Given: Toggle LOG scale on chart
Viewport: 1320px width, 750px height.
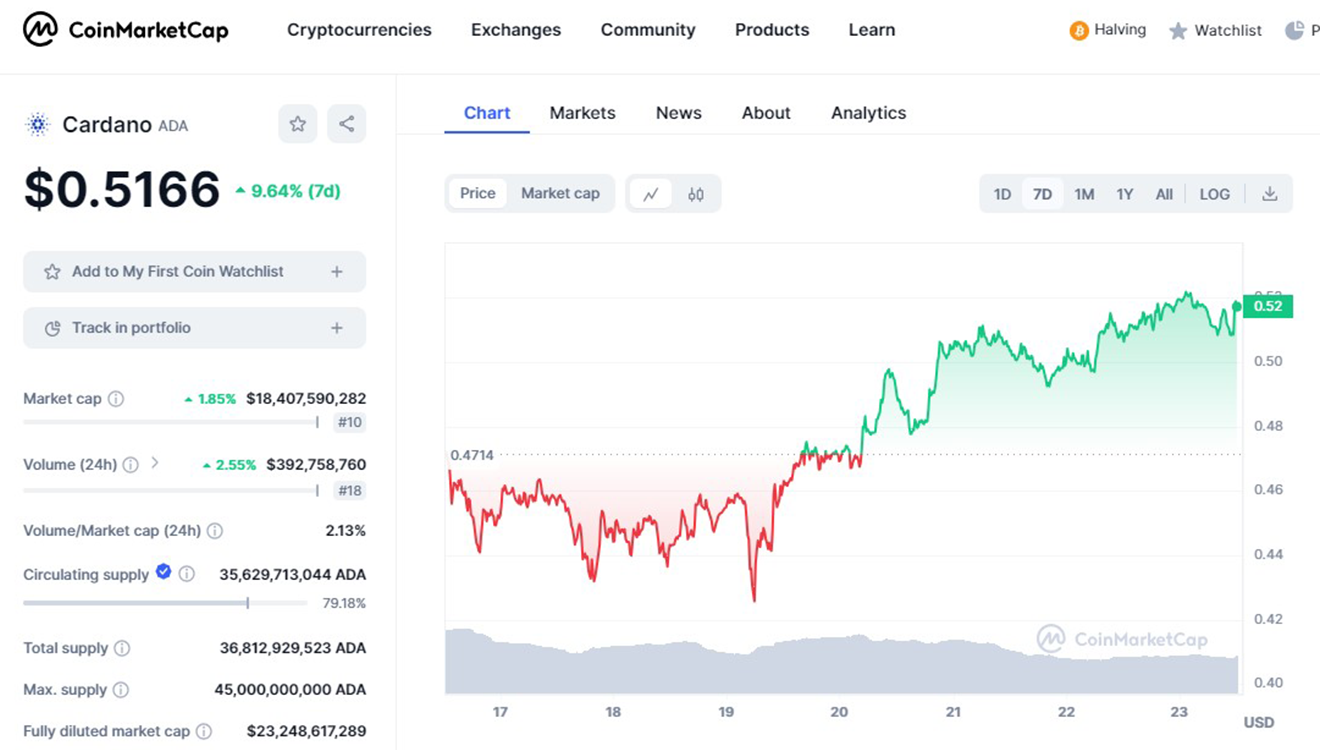Looking at the screenshot, I should 1214,194.
